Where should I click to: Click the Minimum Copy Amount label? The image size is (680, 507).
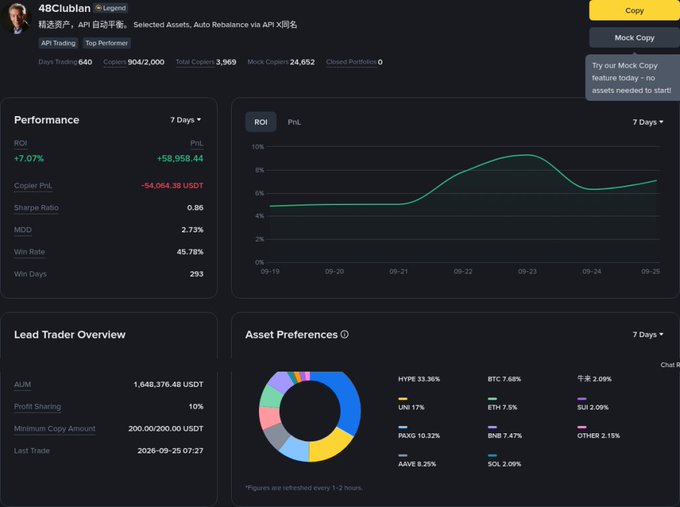(x=55, y=428)
